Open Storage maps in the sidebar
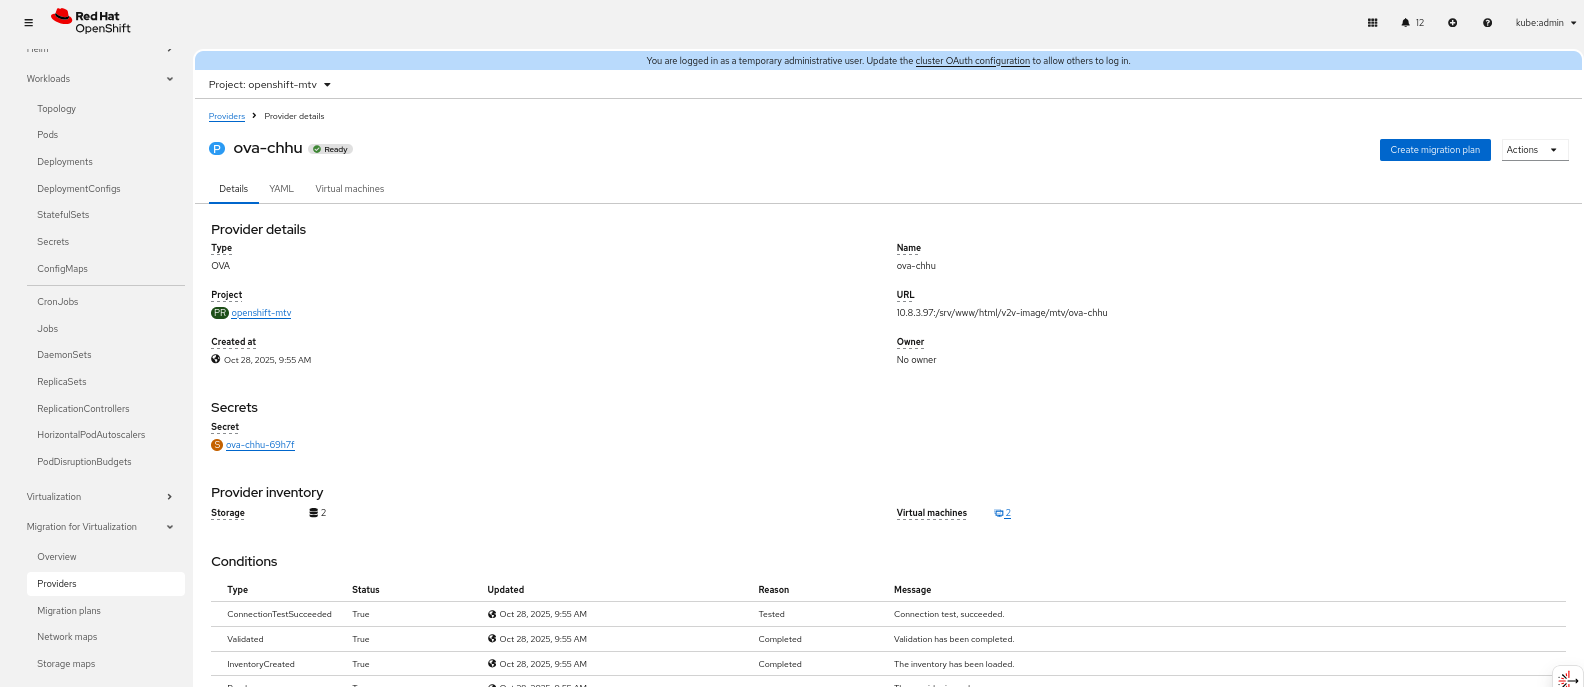Viewport: 1584px width, 687px height. 66,663
